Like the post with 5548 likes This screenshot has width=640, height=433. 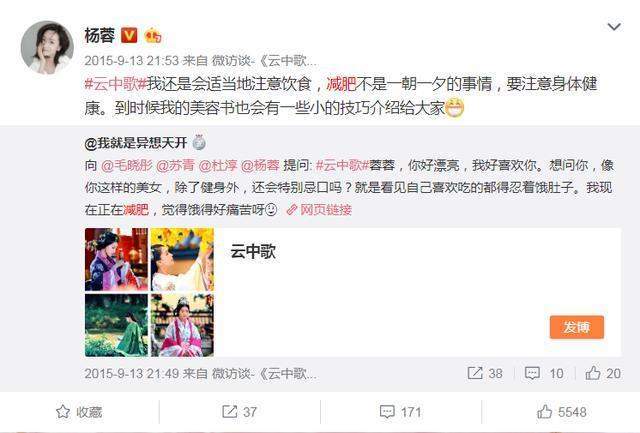tap(562, 411)
